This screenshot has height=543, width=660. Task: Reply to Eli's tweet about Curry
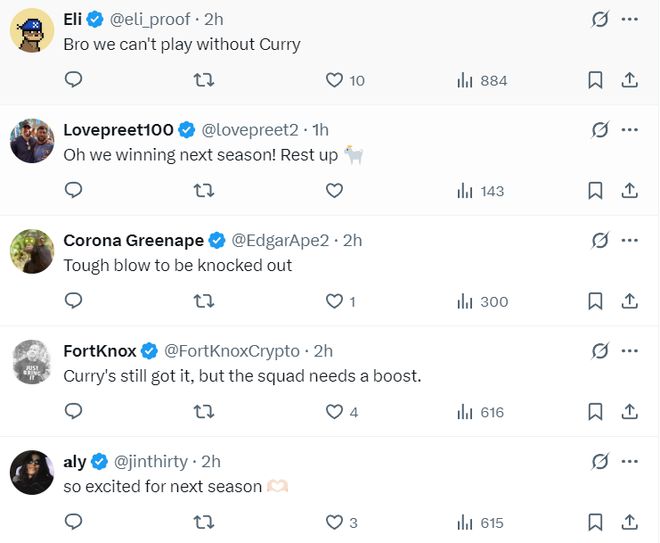click(x=73, y=80)
